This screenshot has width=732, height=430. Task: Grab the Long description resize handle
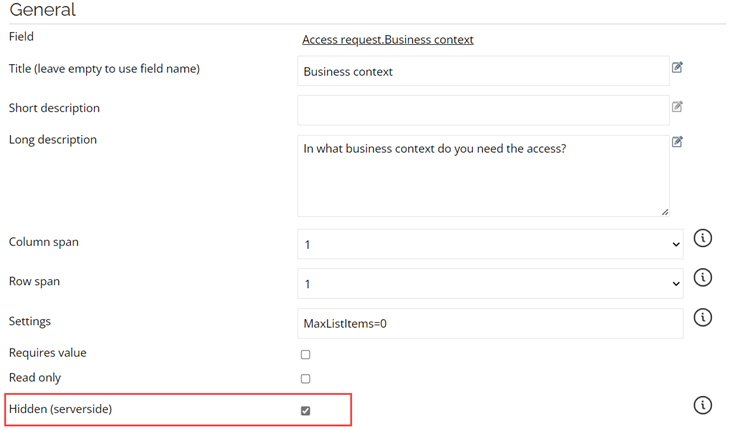(665, 212)
